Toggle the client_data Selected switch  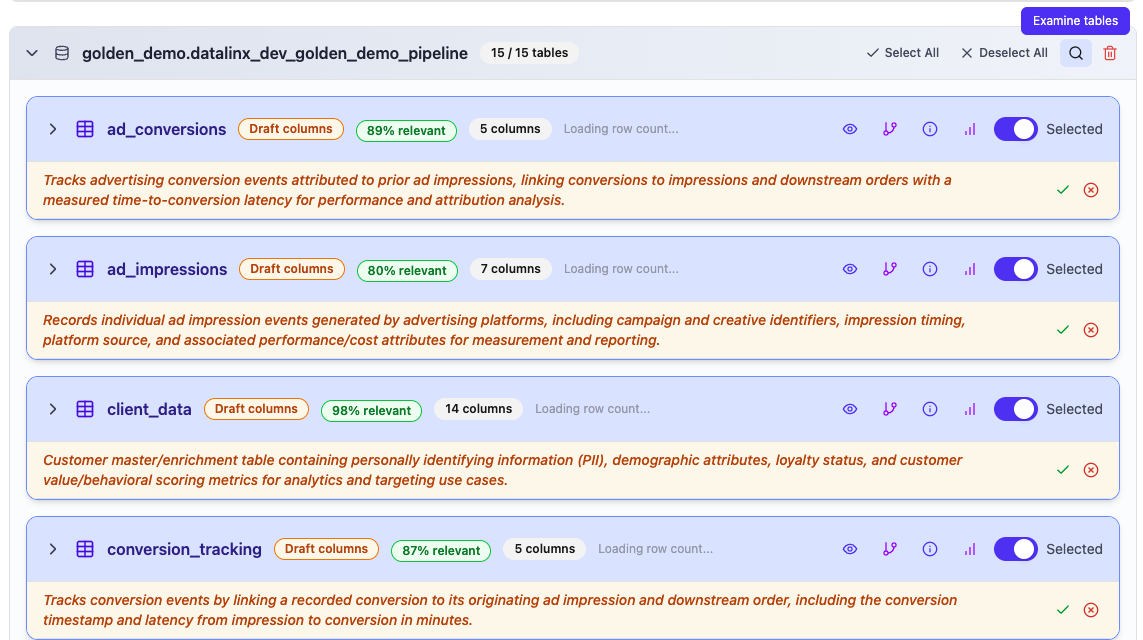click(x=1015, y=409)
